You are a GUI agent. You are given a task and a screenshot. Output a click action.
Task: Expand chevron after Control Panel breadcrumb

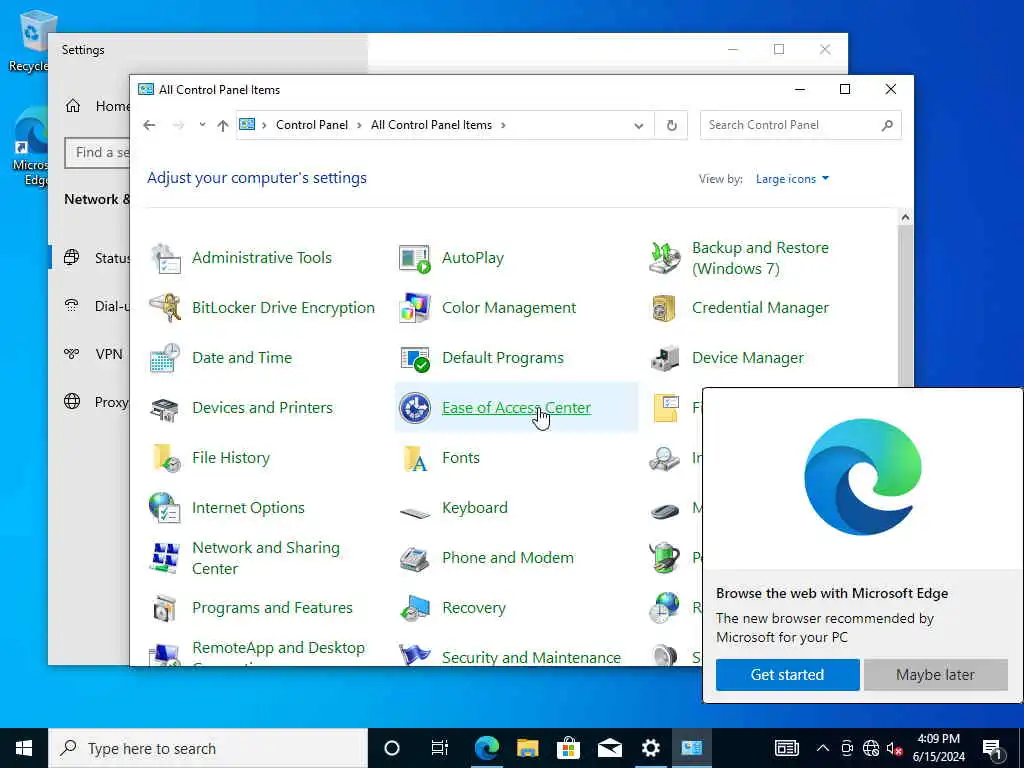click(360, 125)
